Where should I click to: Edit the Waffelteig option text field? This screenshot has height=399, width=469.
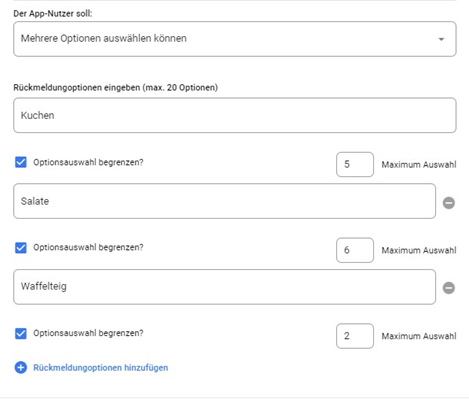point(224,287)
